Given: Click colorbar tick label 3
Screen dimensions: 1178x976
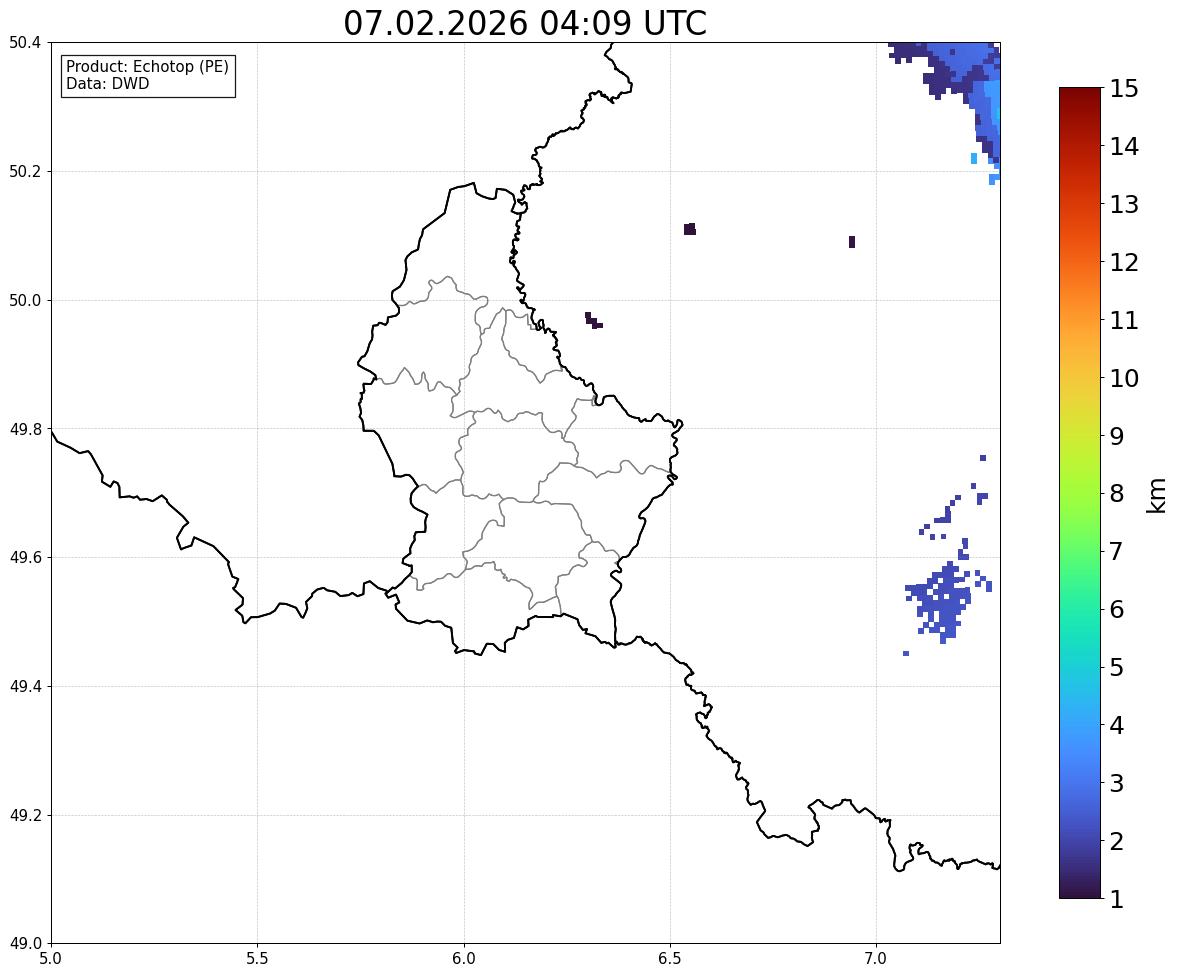Looking at the screenshot, I should click(1117, 783).
